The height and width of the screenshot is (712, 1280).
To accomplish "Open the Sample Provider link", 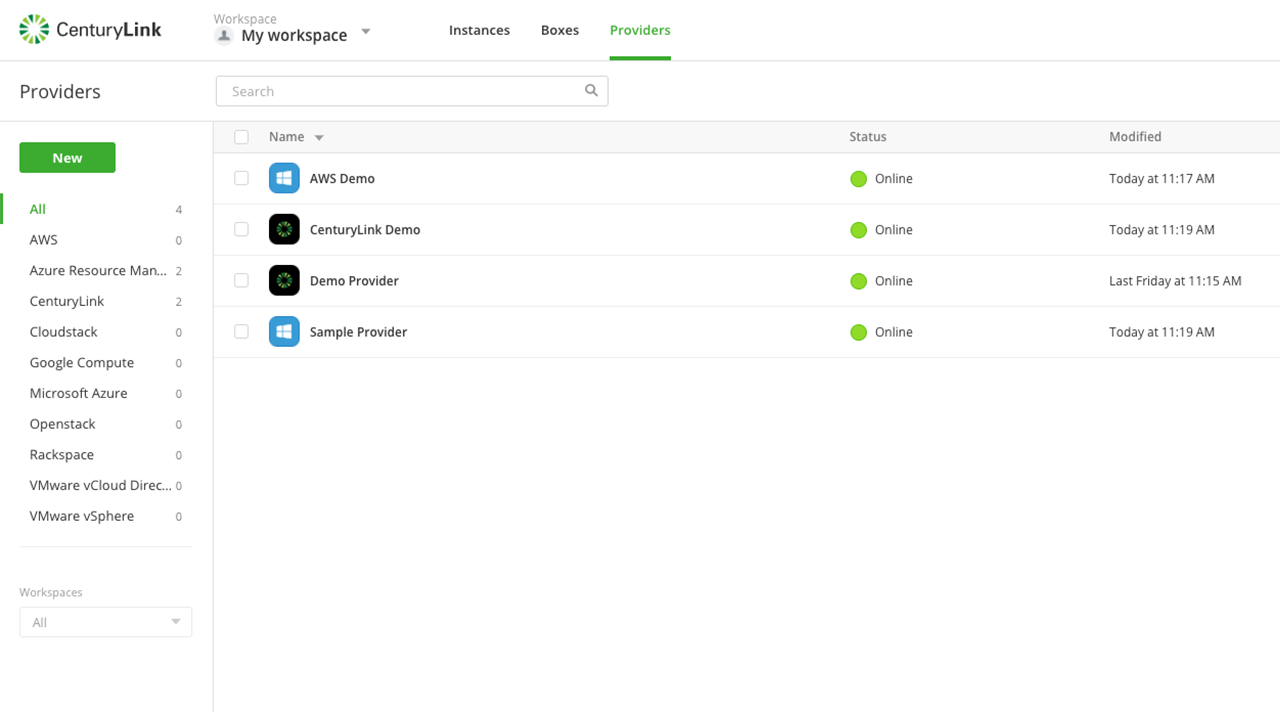I will pos(358,331).
